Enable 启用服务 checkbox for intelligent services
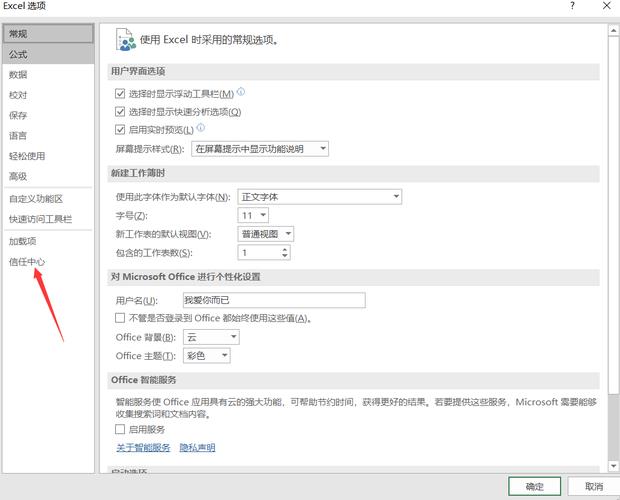This screenshot has height=500, width=620. pos(121,429)
